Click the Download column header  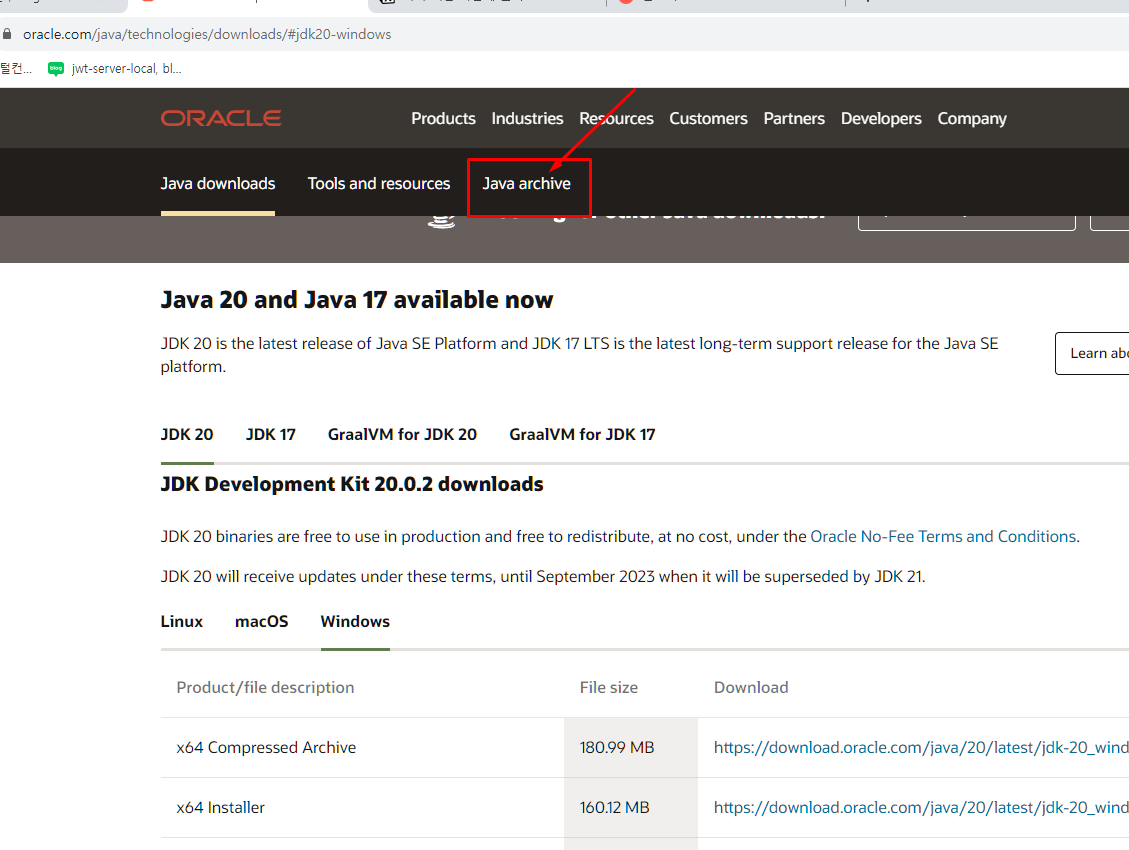tap(751, 687)
